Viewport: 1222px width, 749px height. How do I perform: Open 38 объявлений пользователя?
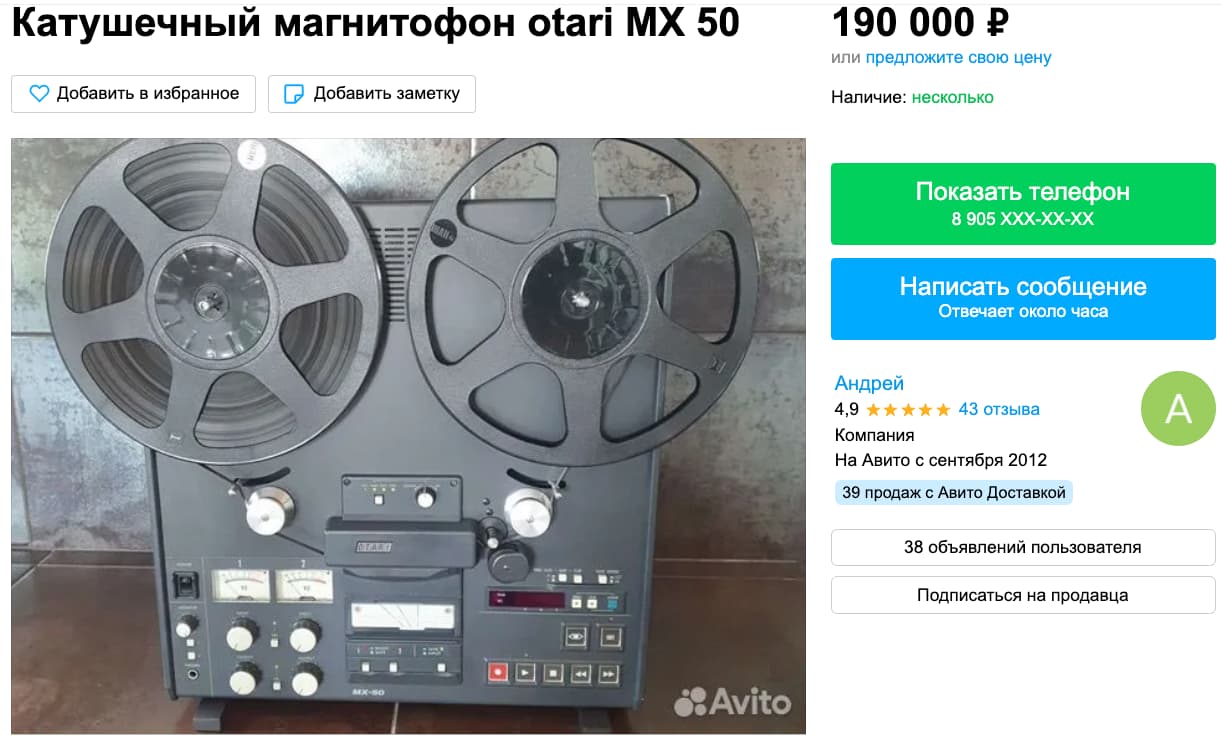(1023, 547)
